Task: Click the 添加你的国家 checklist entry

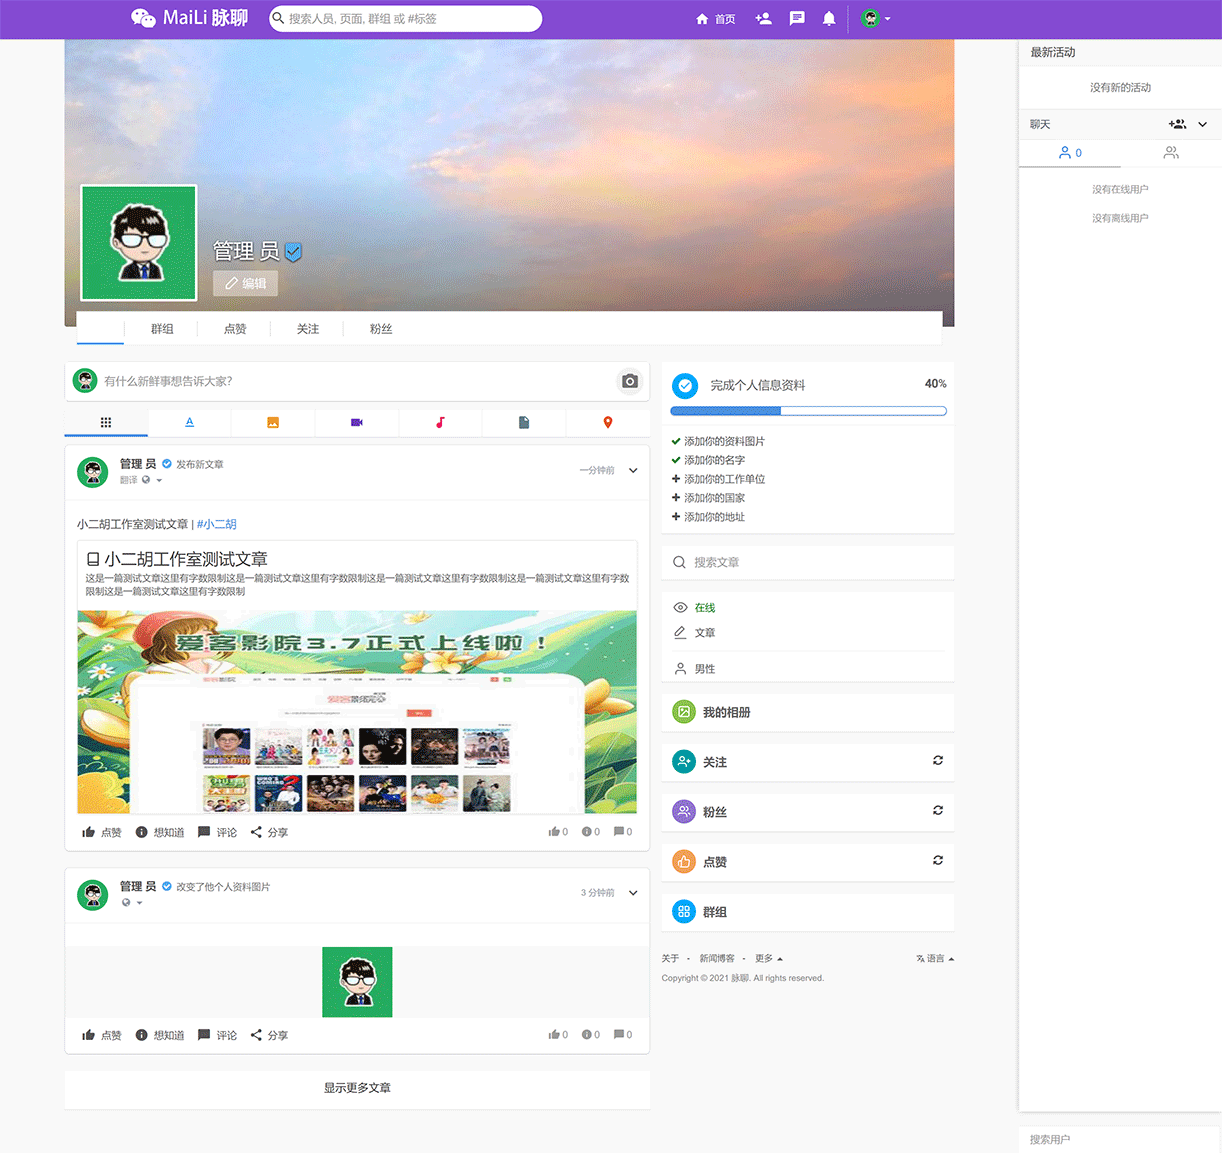Action: pyautogui.click(x=713, y=497)
